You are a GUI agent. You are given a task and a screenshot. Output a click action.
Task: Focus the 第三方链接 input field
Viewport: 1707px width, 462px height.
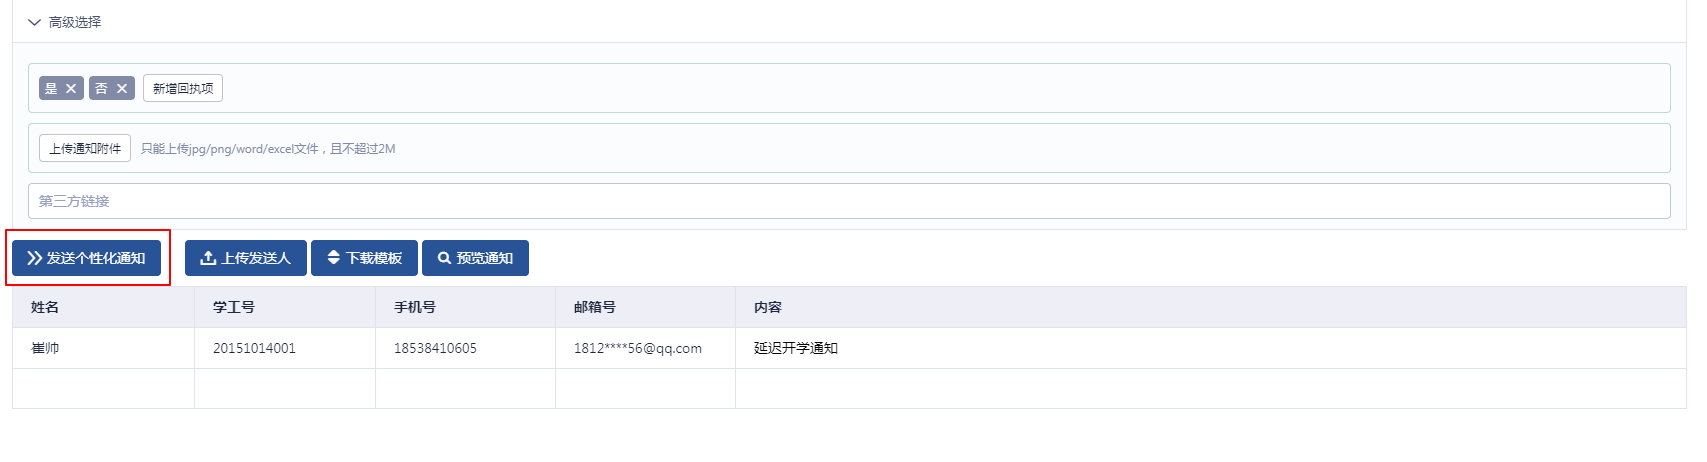pos(849,201)
